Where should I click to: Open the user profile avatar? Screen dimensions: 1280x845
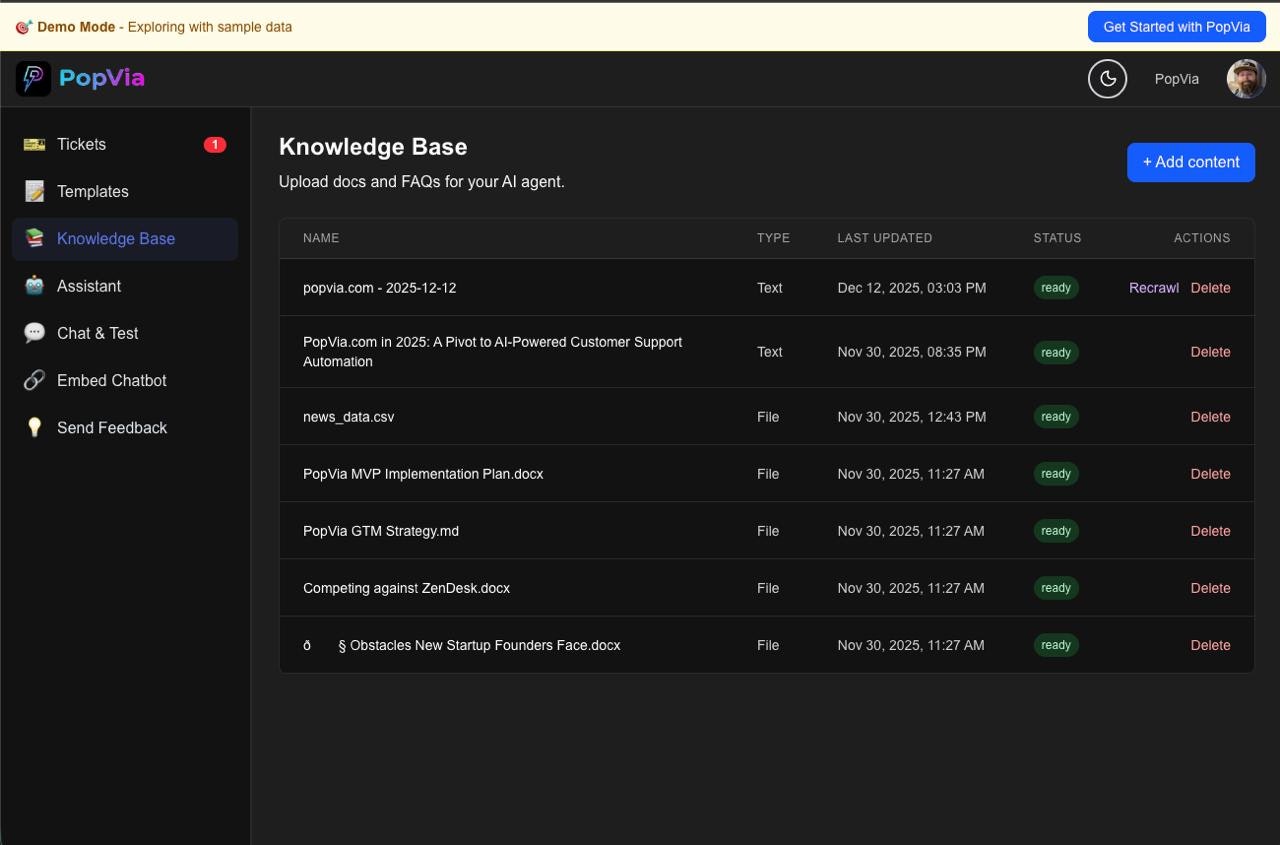click(x=1245, y=78)
